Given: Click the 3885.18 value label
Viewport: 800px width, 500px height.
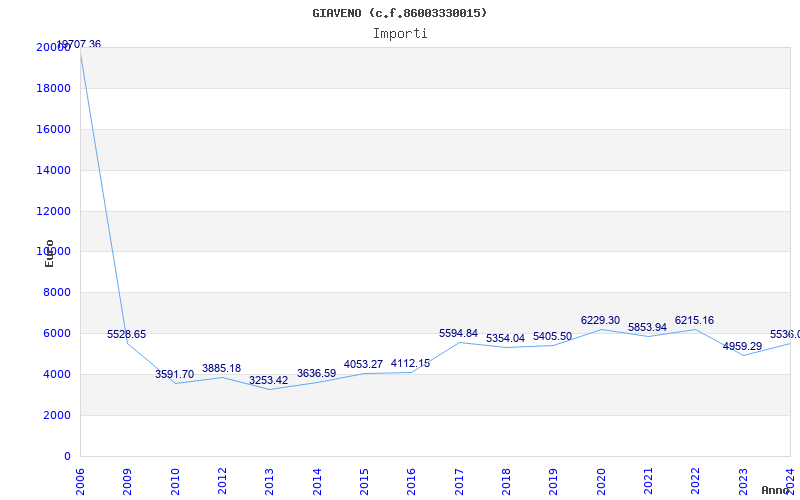Looking at the screenshot, I should tap(221, 368).
